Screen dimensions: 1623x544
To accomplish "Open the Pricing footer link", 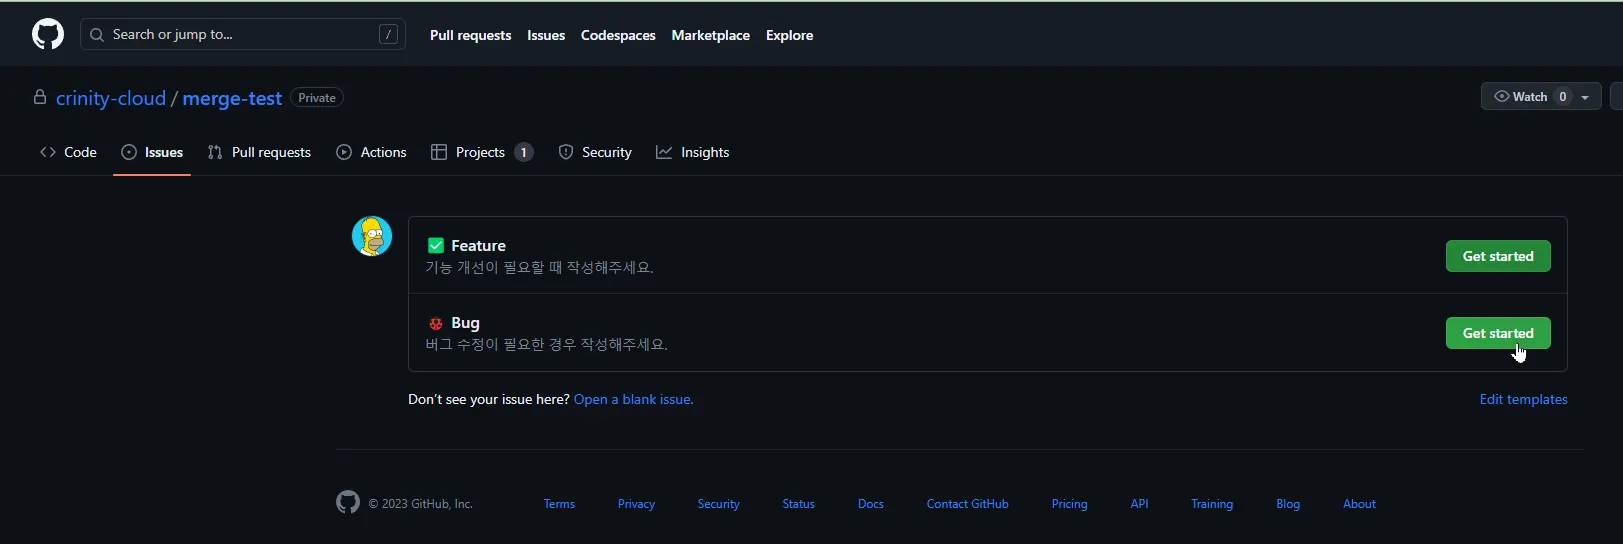I will pyautogui.click(x=1069, y=504).
